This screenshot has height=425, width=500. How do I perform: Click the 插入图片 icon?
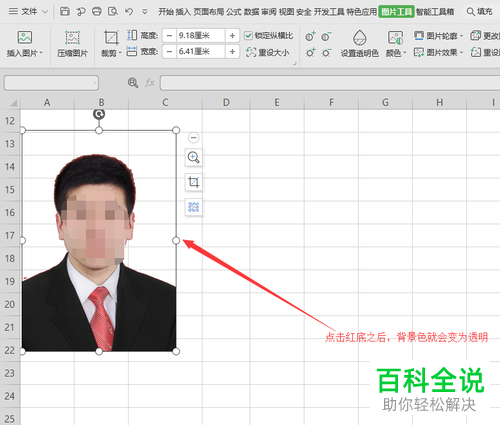25,37
